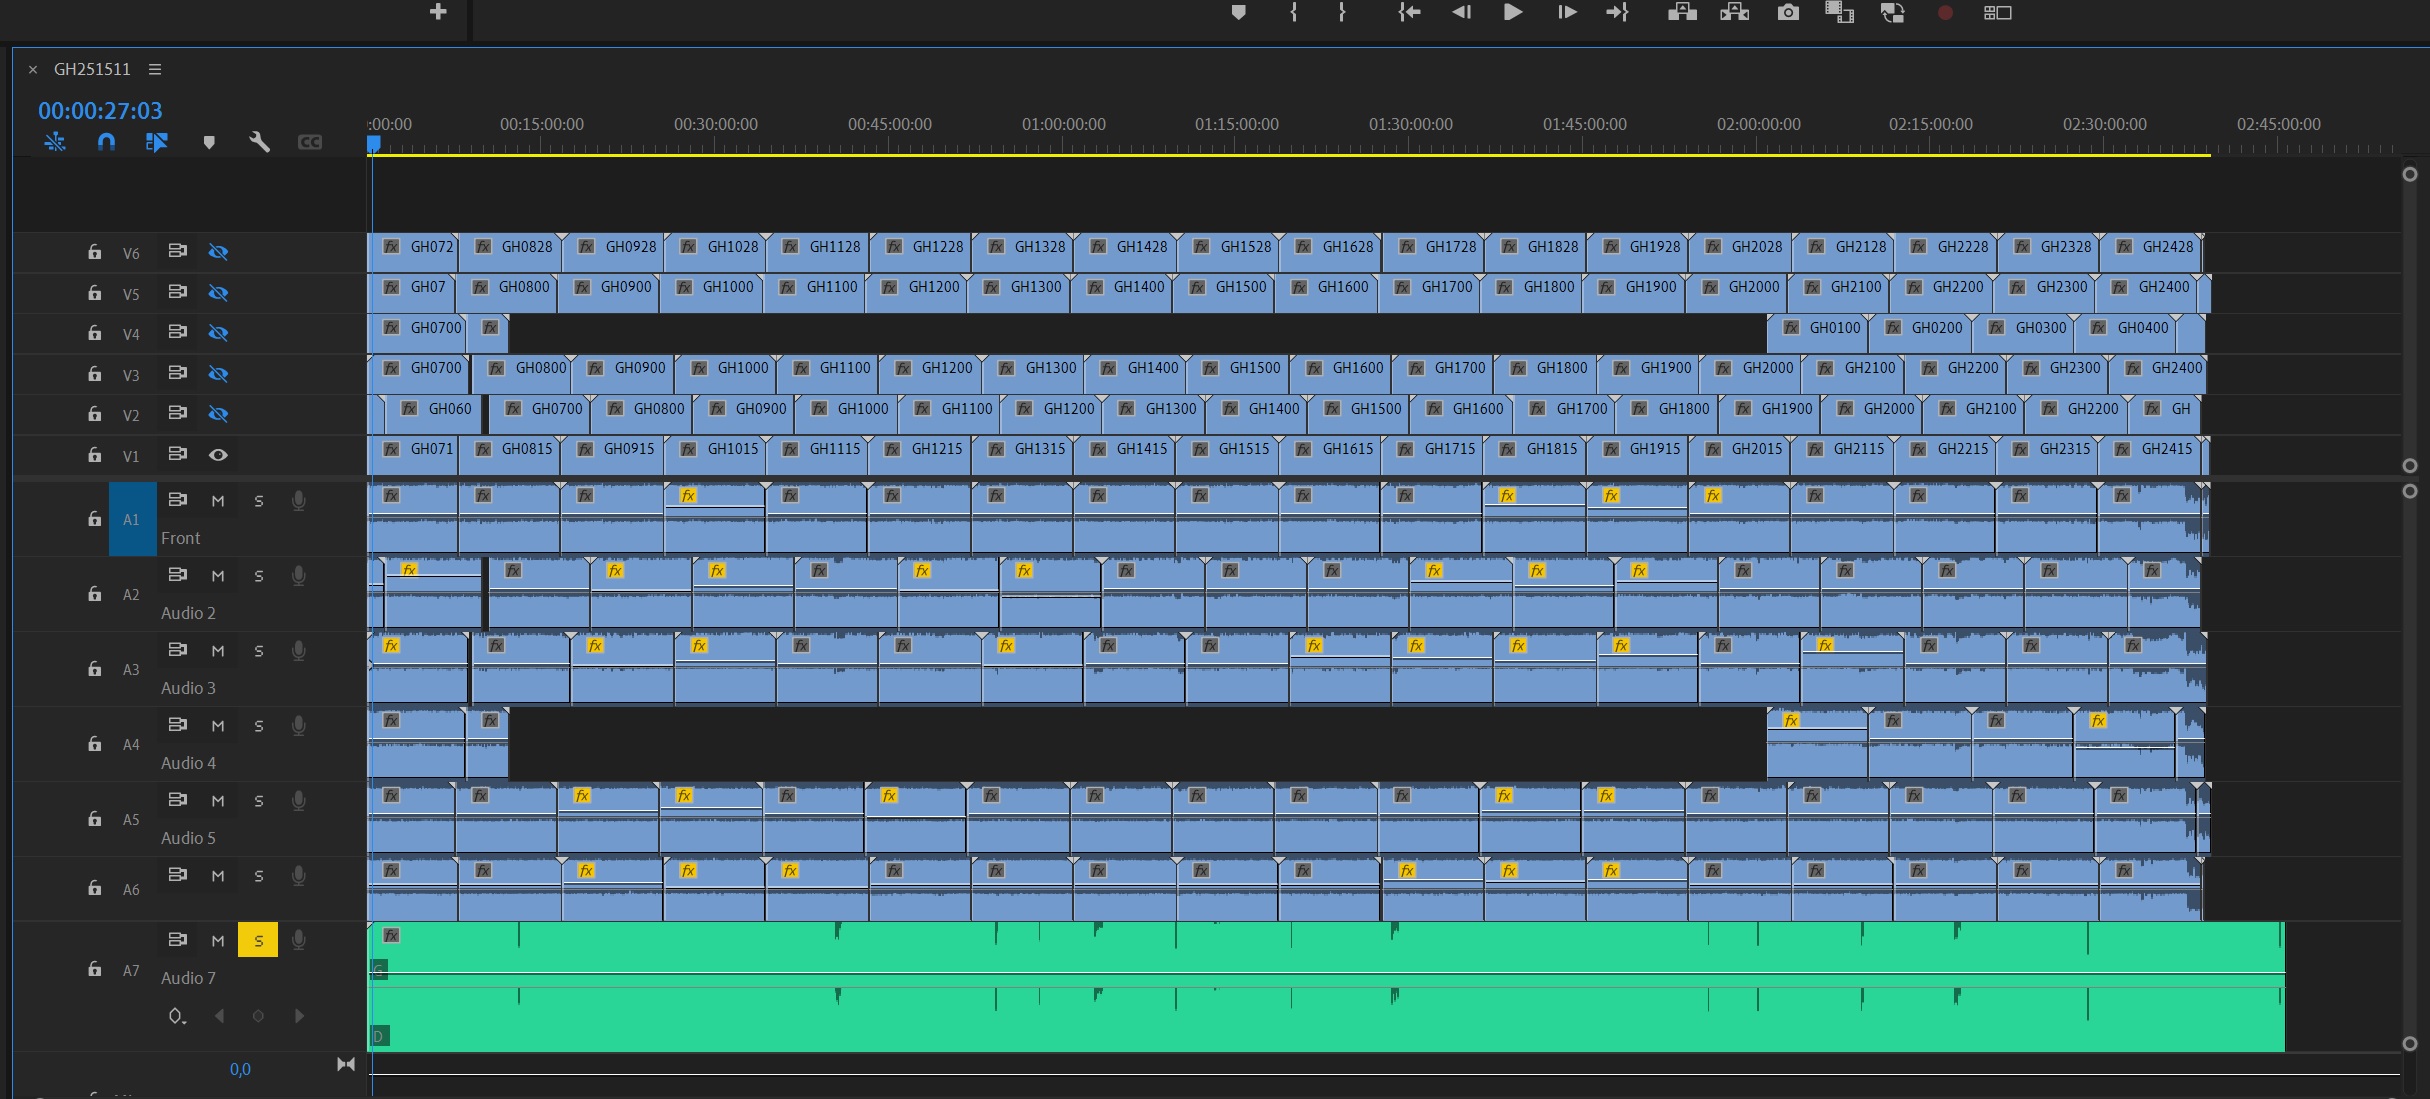Click the Play button in transport controls

coord(1512,13)
